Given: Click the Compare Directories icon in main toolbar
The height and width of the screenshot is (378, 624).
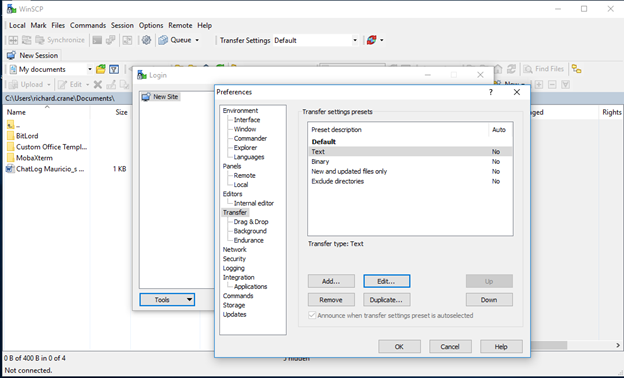Looking at the screenshot, I should pos(13,40).
